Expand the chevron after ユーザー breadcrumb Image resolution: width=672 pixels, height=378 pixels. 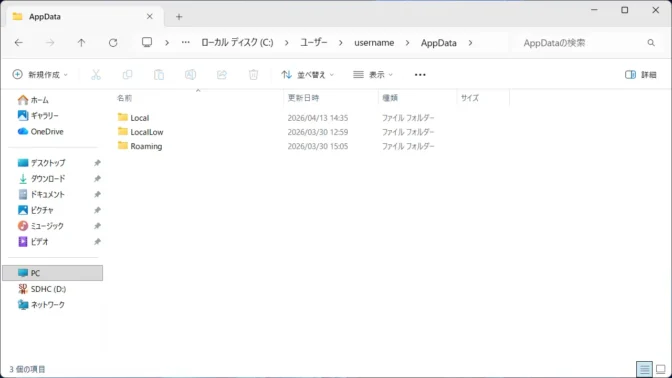point(341,42)
